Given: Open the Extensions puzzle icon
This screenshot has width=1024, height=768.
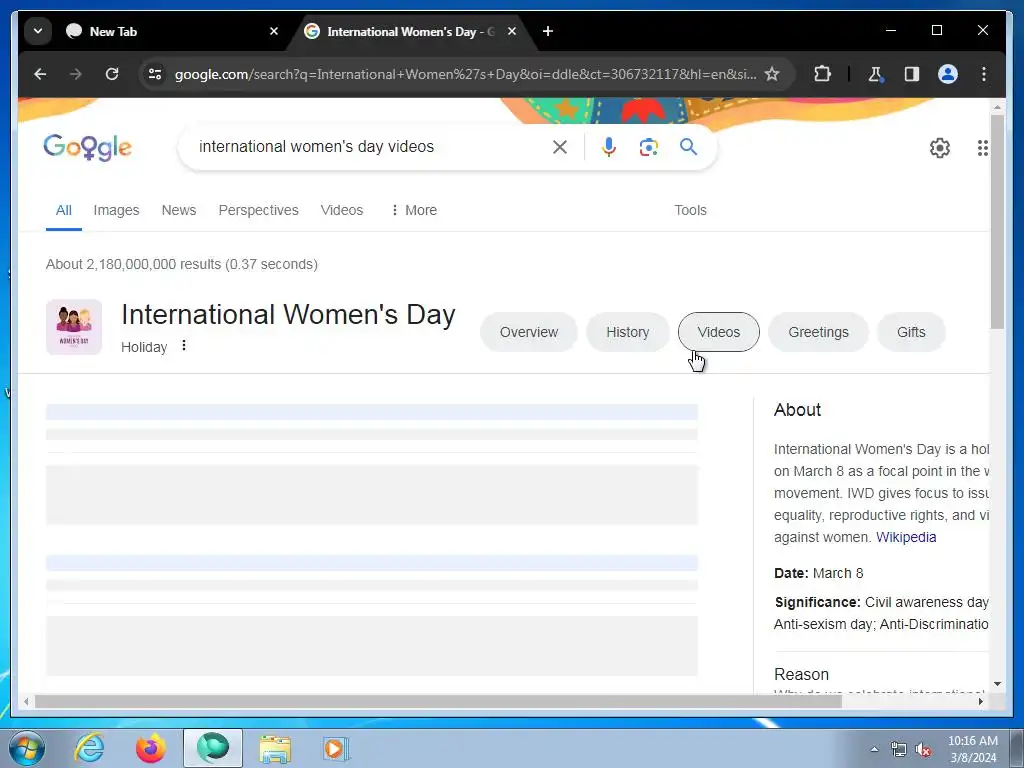Looking at the screenshot, I should coord(822,74).
